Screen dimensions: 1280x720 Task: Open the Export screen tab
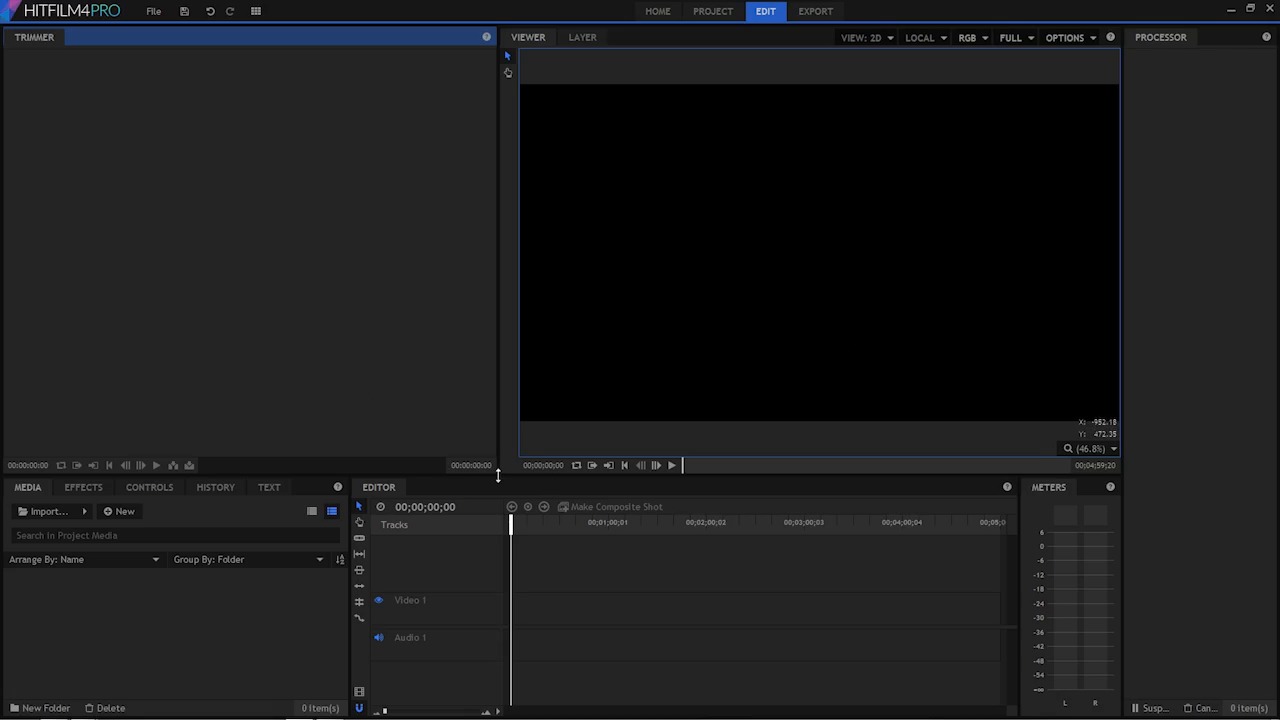pos(815,11)
